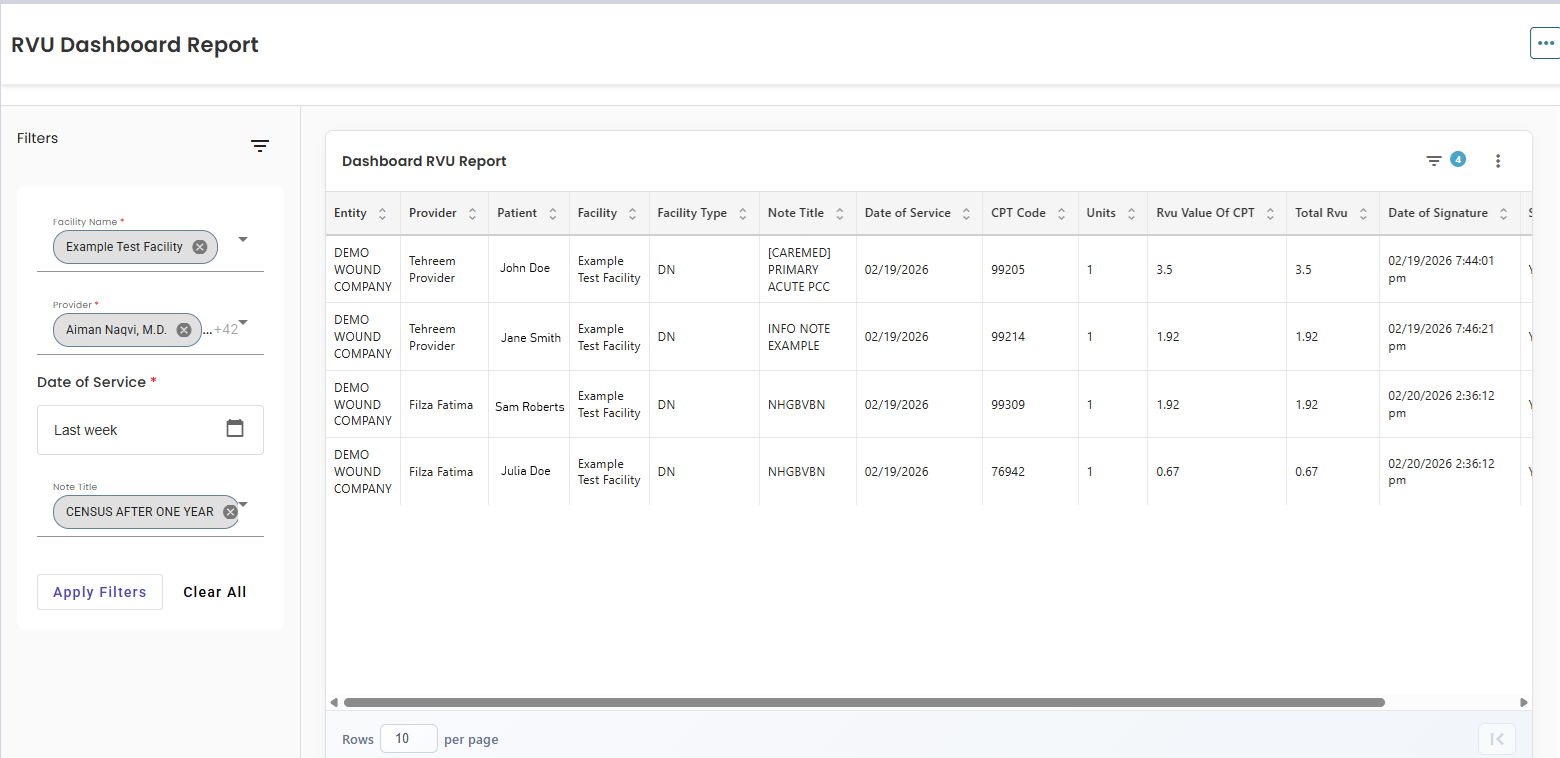Expand the Provider dropdown
The height and width of the screenshot is (758, 1560).
(243, 322)
